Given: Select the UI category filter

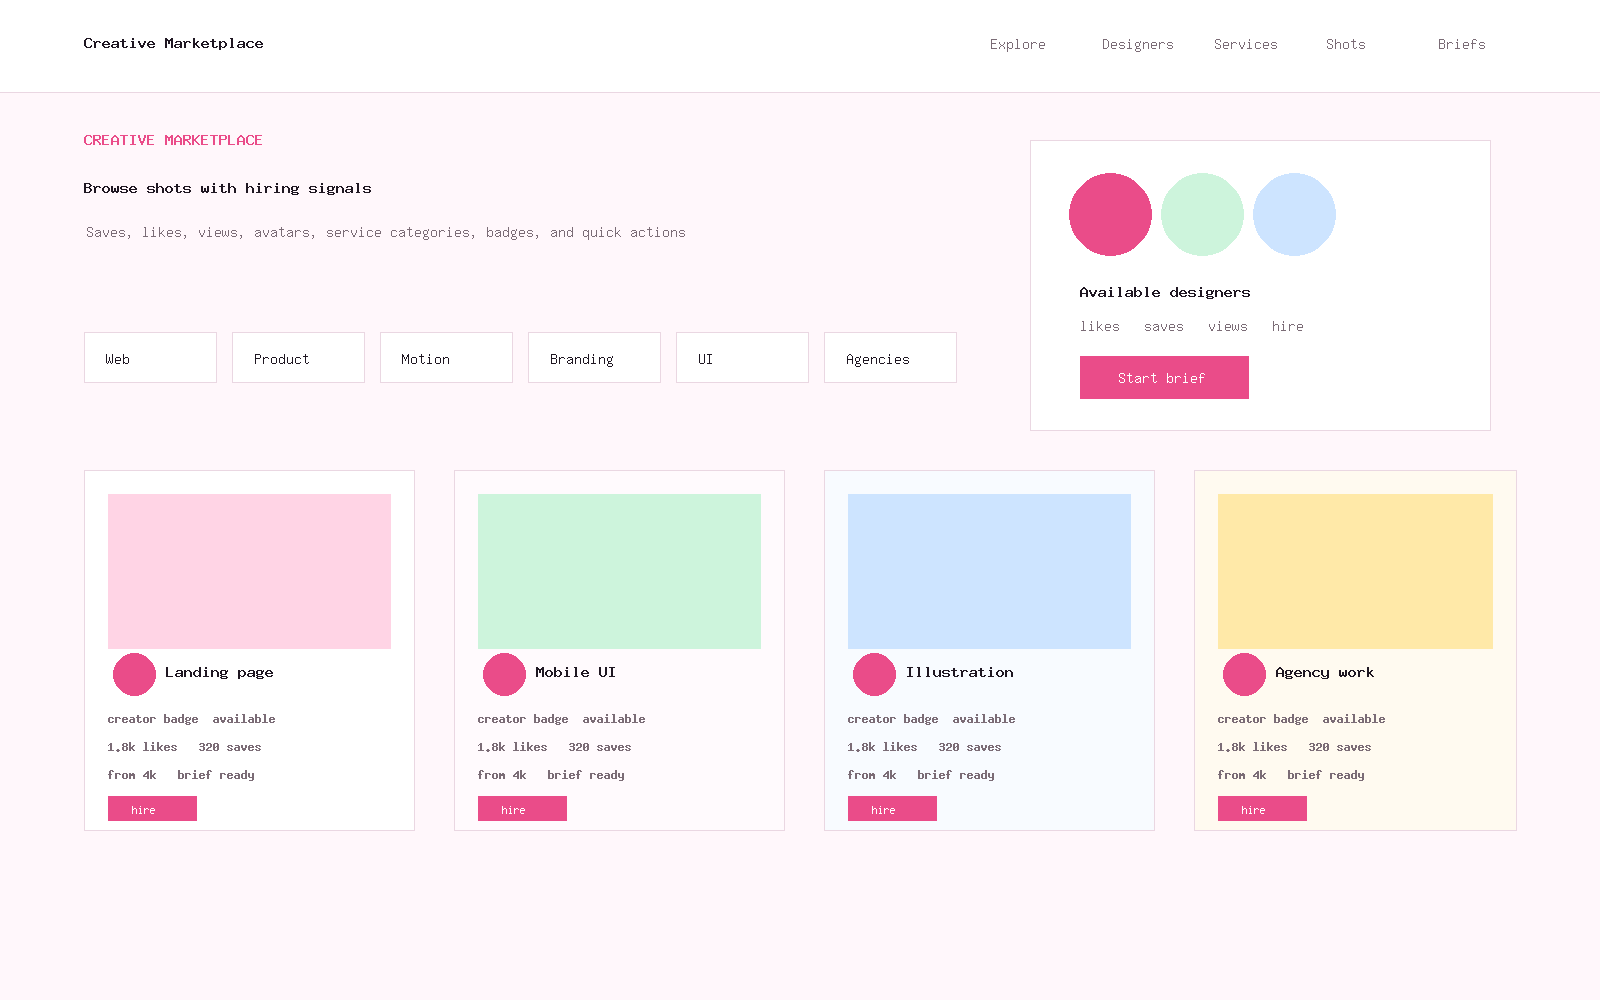Looking at the screenshot, I should point(742,358).
